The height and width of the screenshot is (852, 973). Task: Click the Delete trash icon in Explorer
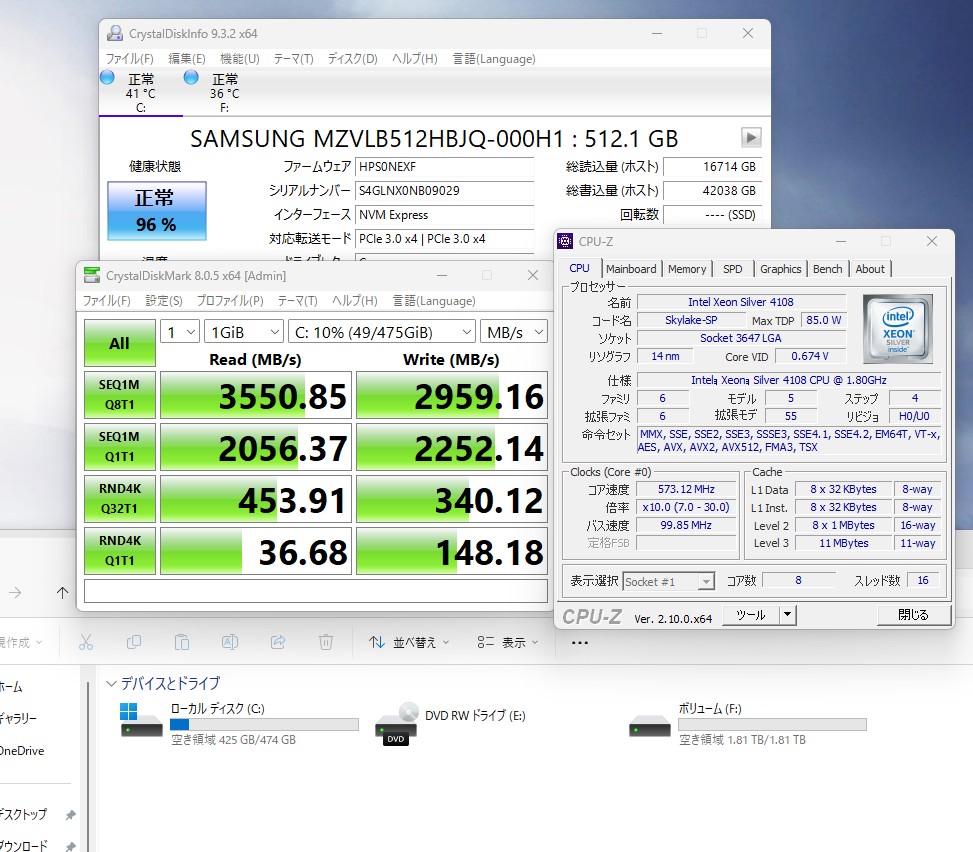326,642
